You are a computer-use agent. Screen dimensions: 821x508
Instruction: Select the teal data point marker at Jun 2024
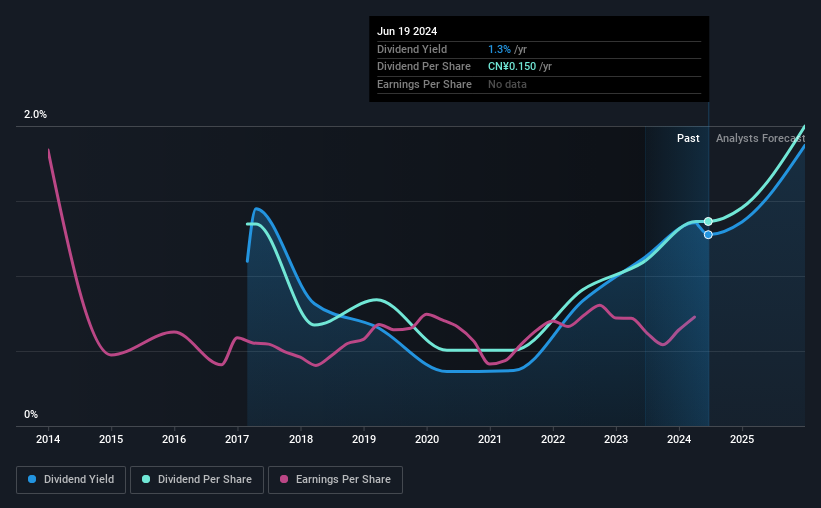708,222
